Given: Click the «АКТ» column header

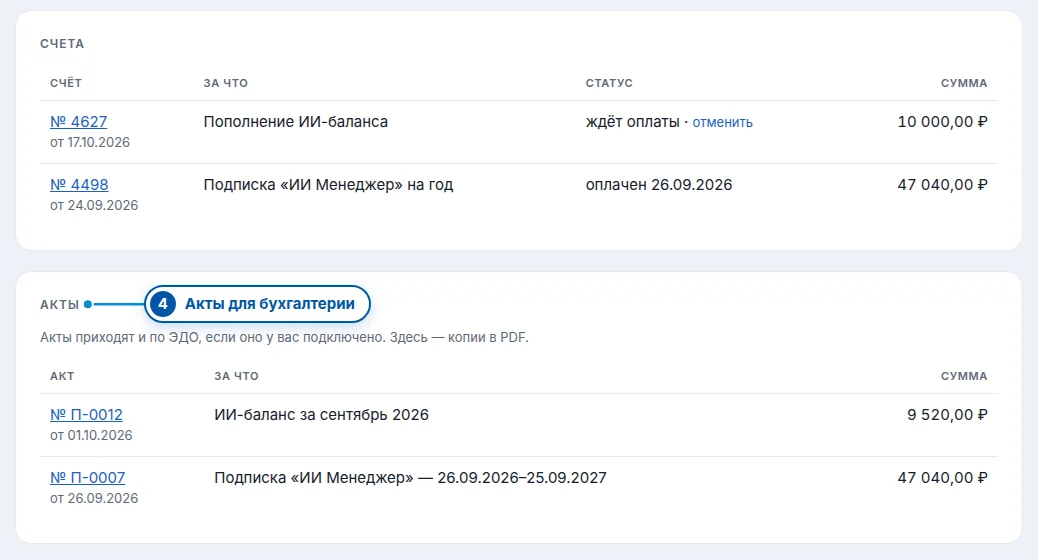Looking at the screenshot, I should pyautogui.click(x=62, y=376).
